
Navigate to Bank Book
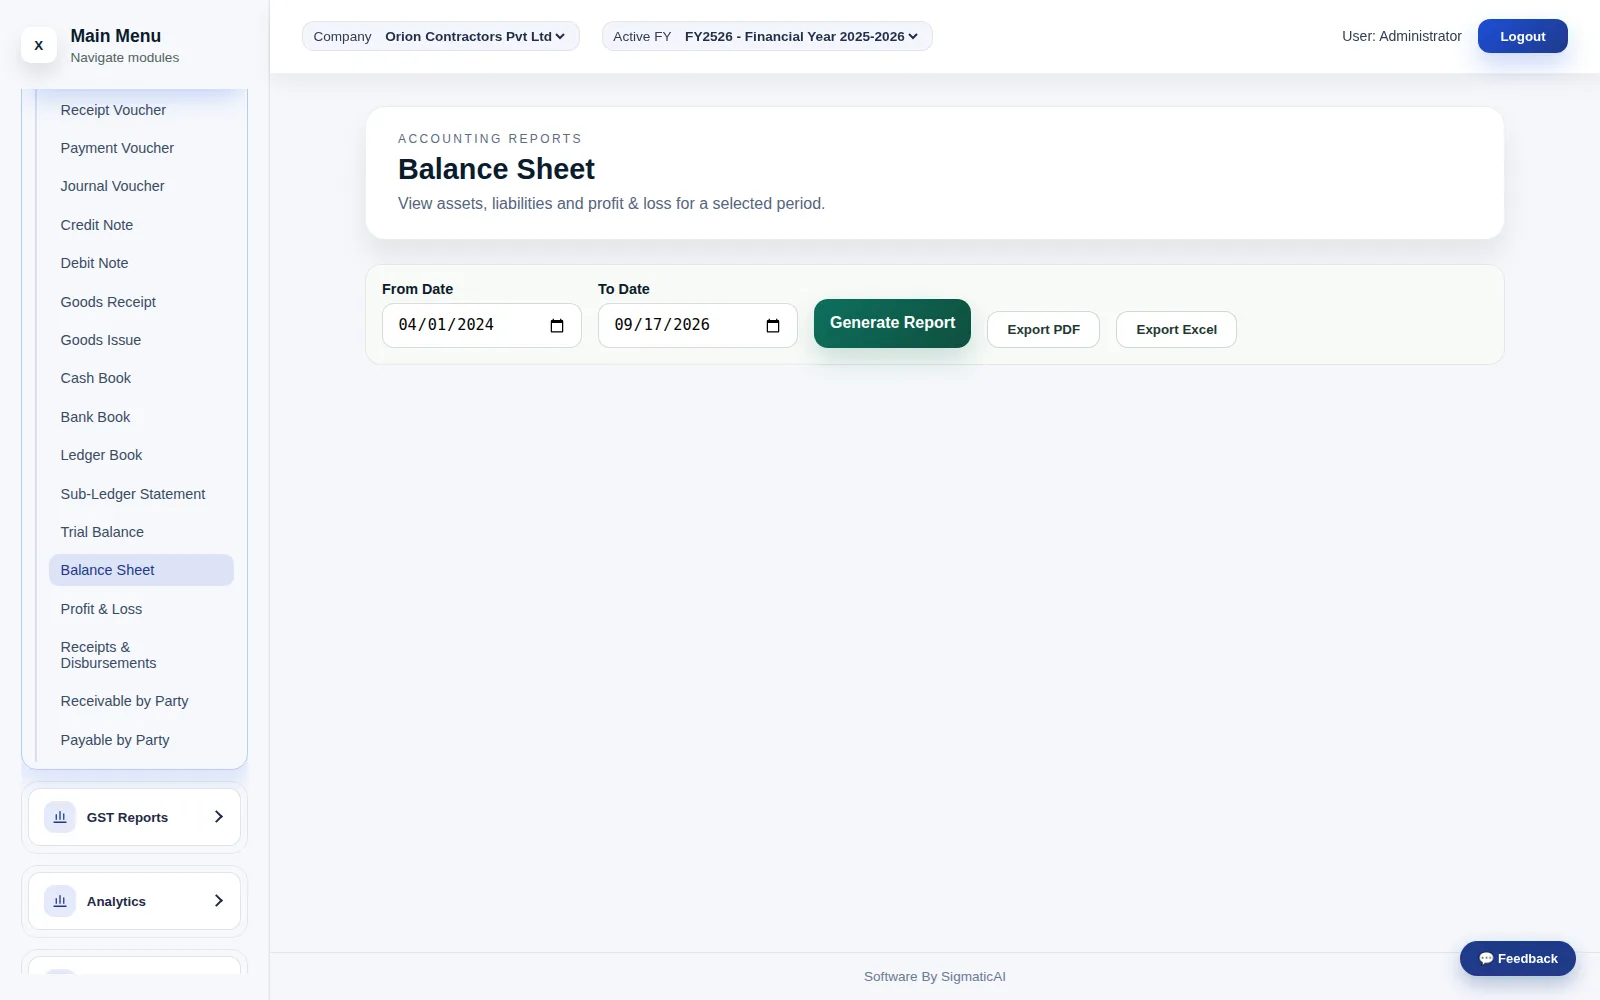(x=141, y=417)
